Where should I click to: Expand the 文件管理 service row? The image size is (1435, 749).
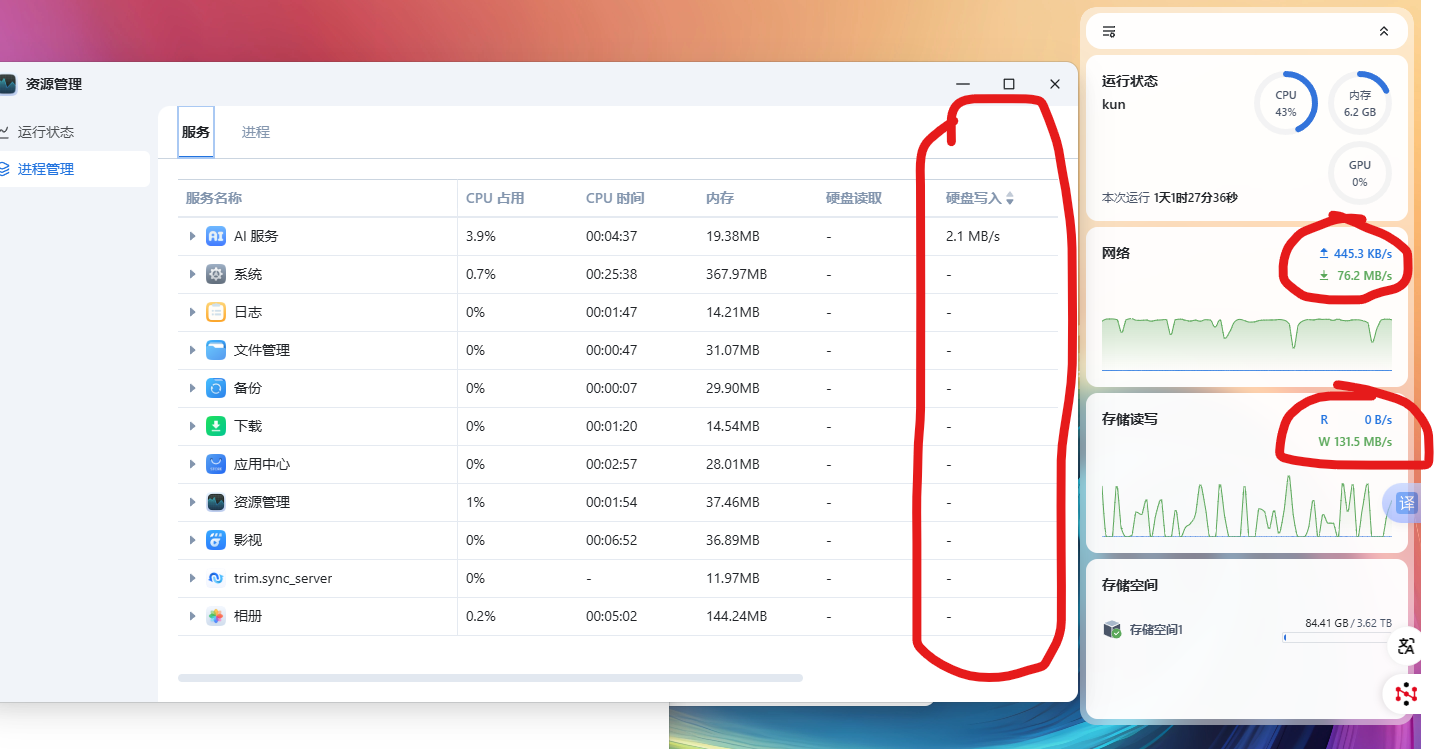pos(192,350)
